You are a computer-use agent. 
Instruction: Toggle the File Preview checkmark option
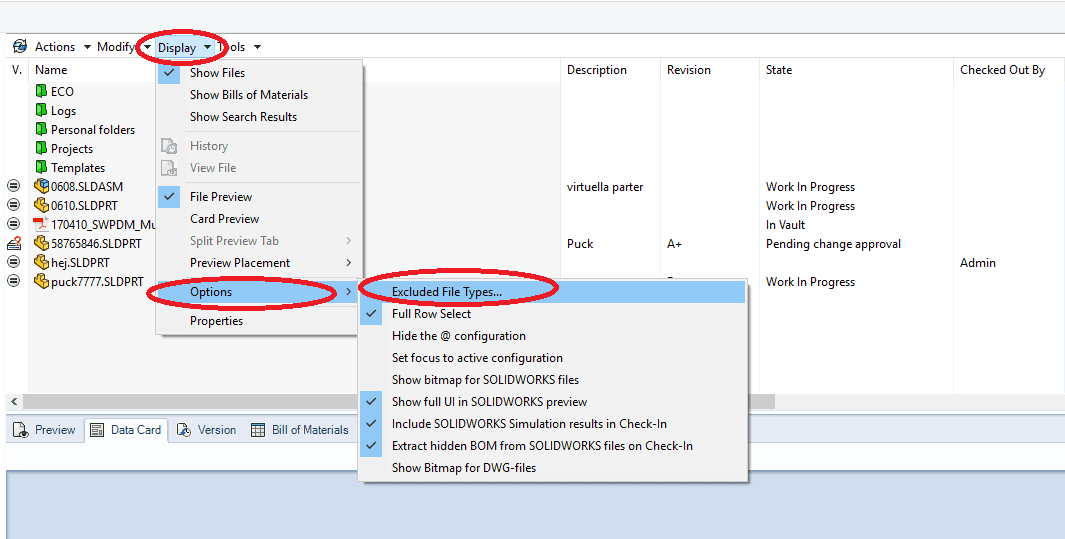[221, 197]
